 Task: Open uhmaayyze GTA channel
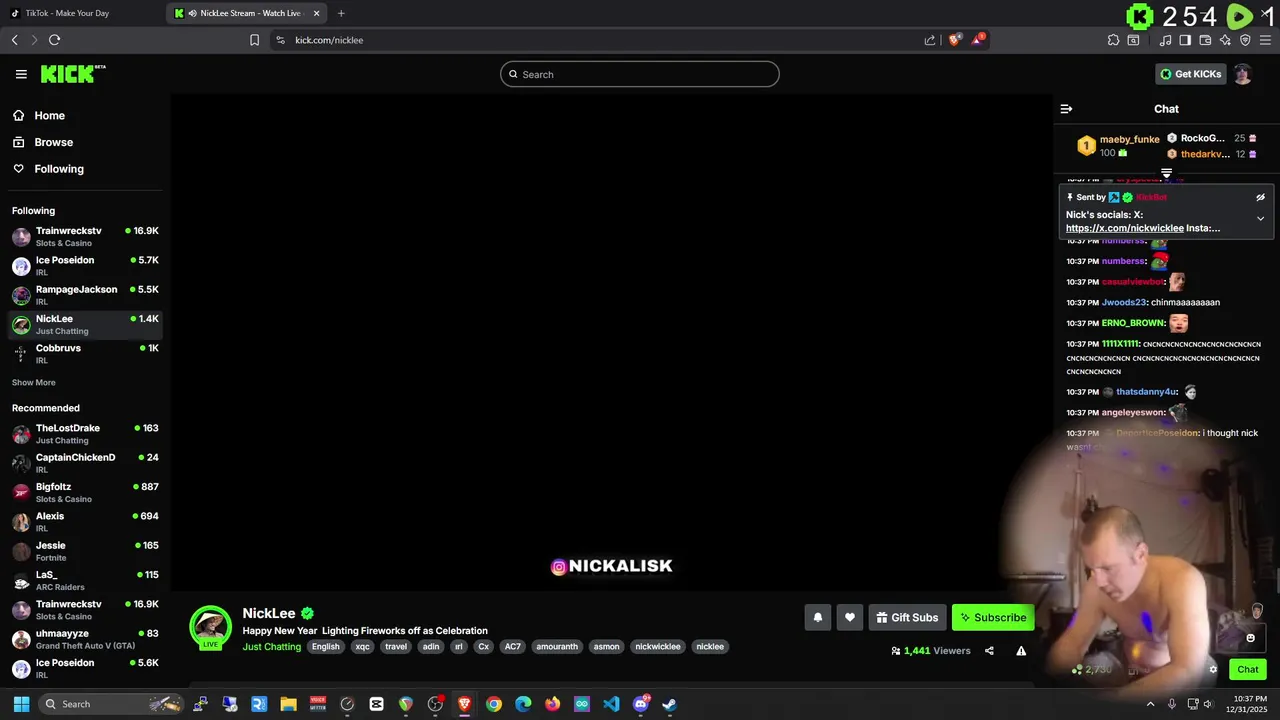coord(85,639)
